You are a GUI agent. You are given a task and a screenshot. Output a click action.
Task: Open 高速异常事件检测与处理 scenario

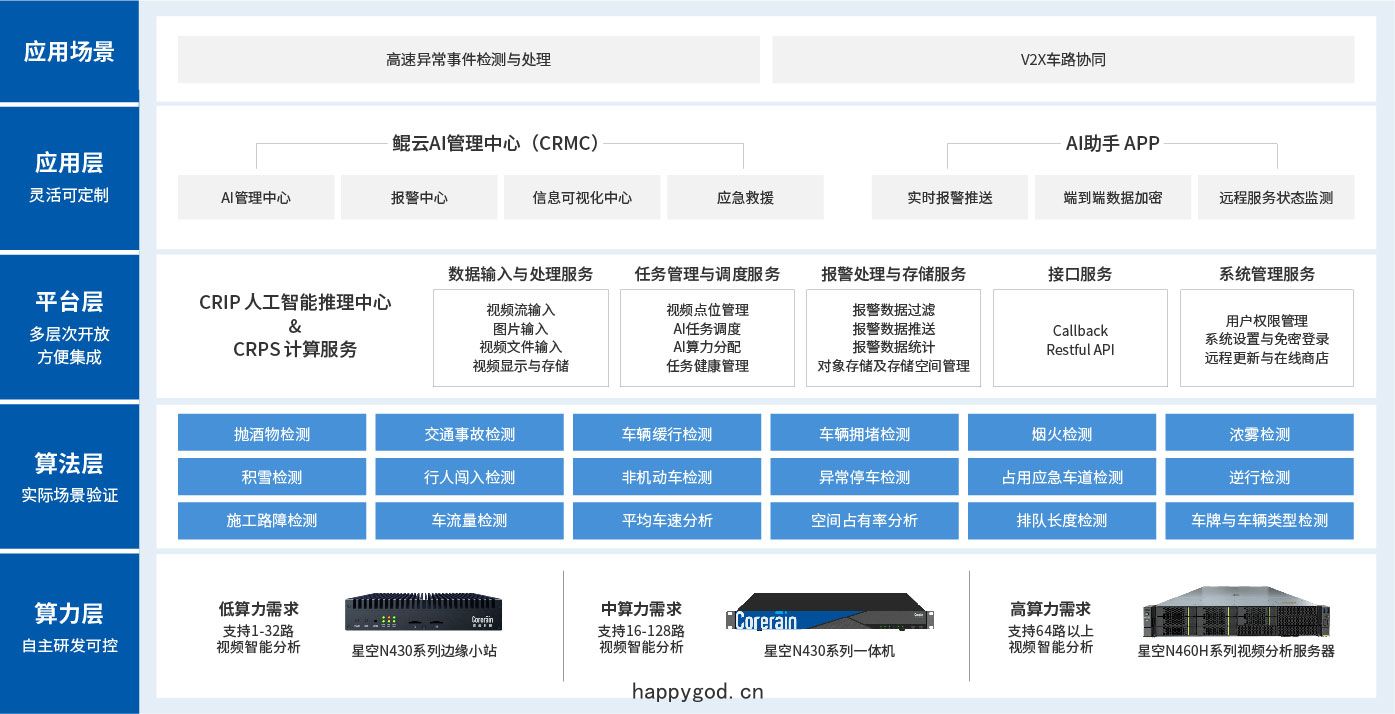pos(468,59)
